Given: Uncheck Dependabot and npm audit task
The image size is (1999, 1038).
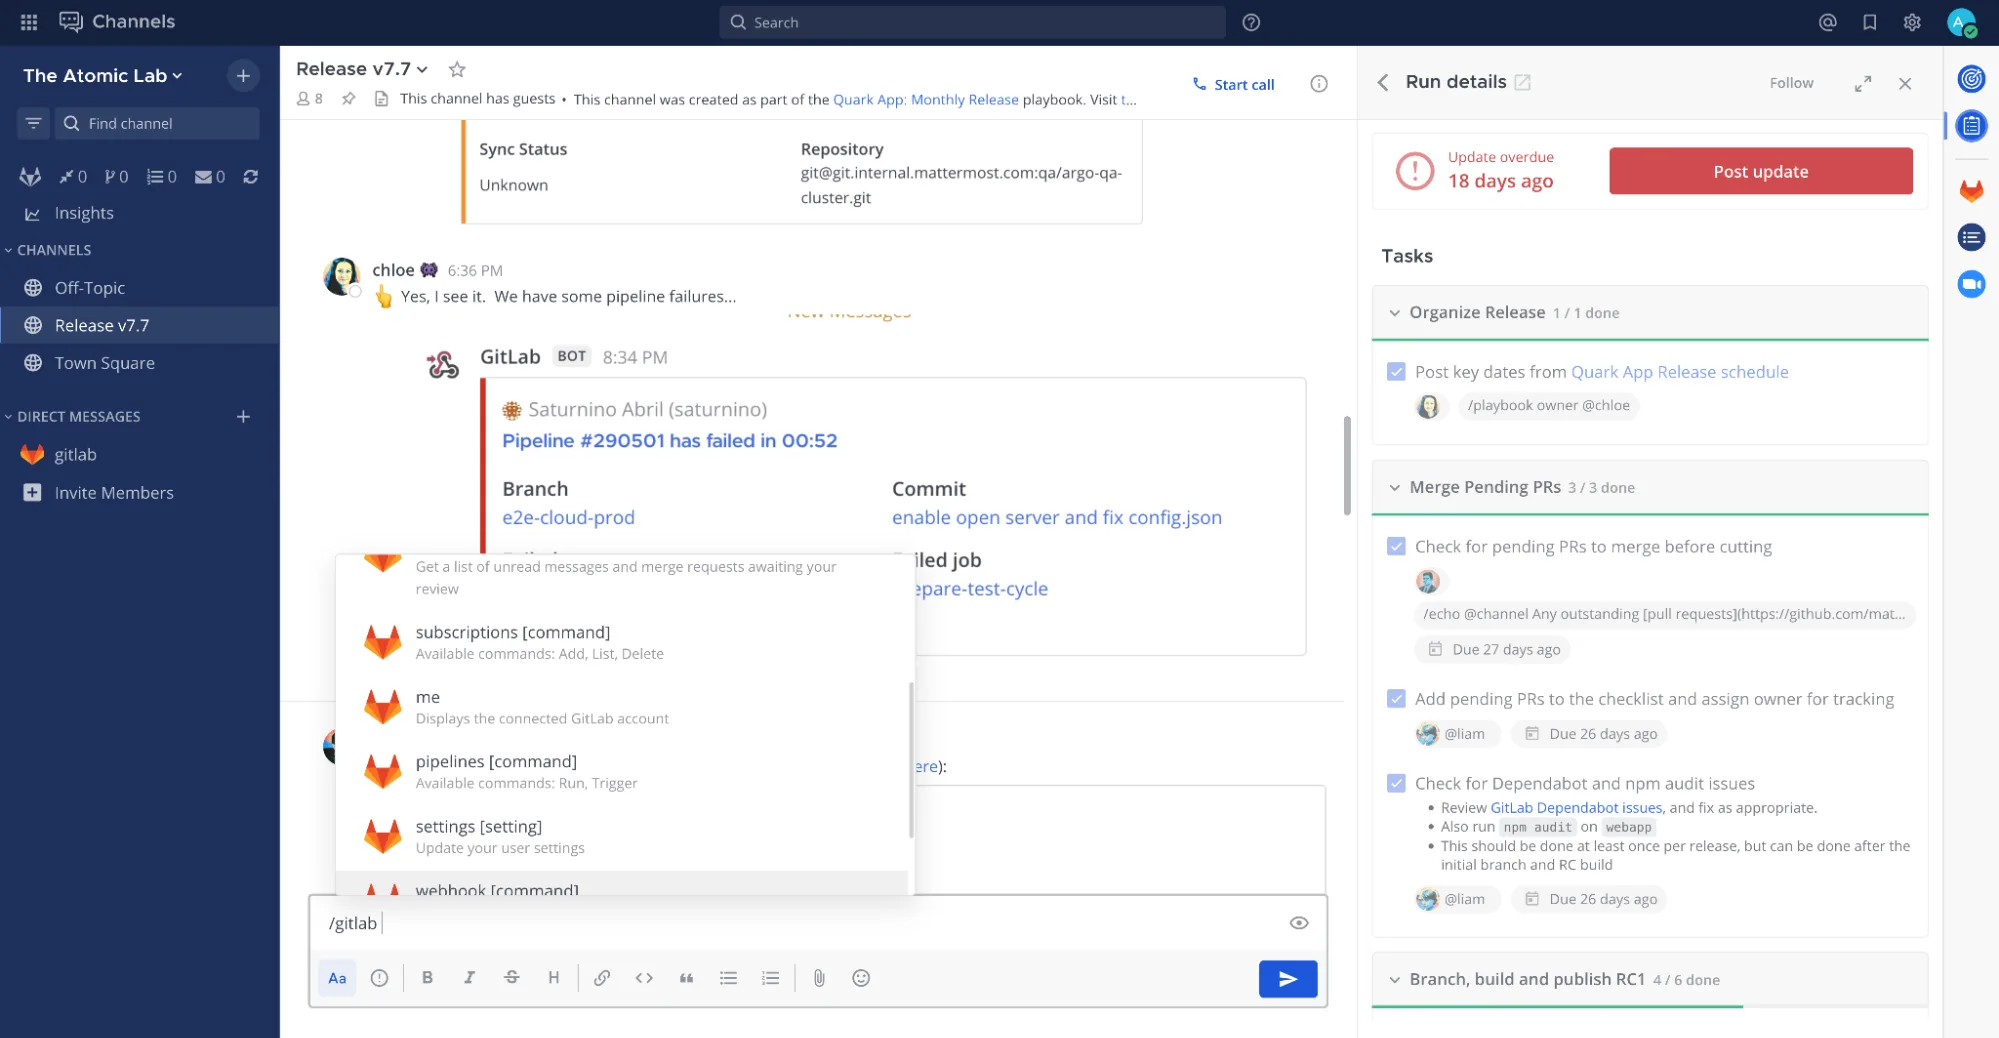Looking at the screenshot, I should 1396,783.
